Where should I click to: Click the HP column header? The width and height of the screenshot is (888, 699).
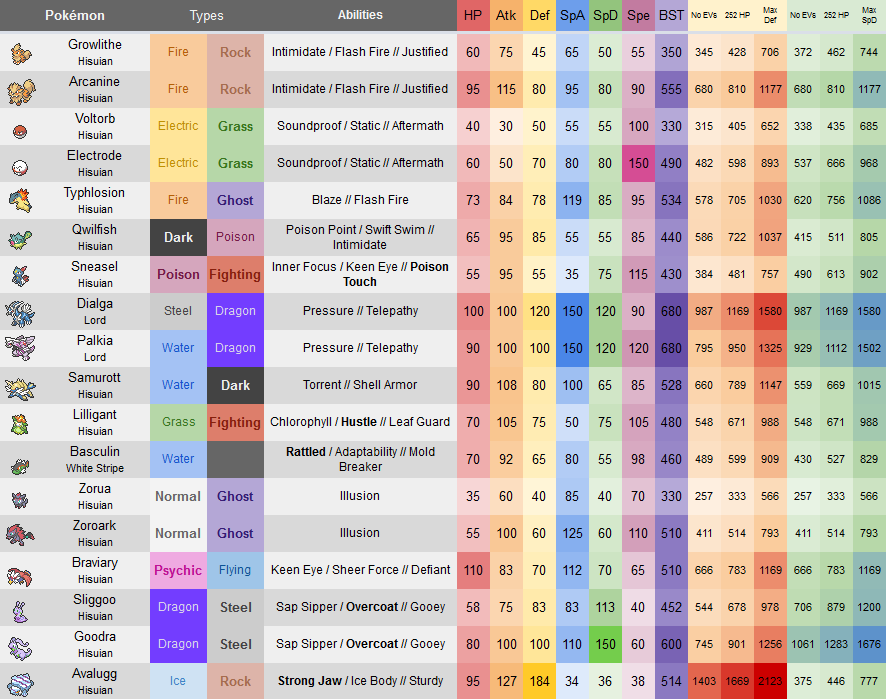click(x=473, y=16)
